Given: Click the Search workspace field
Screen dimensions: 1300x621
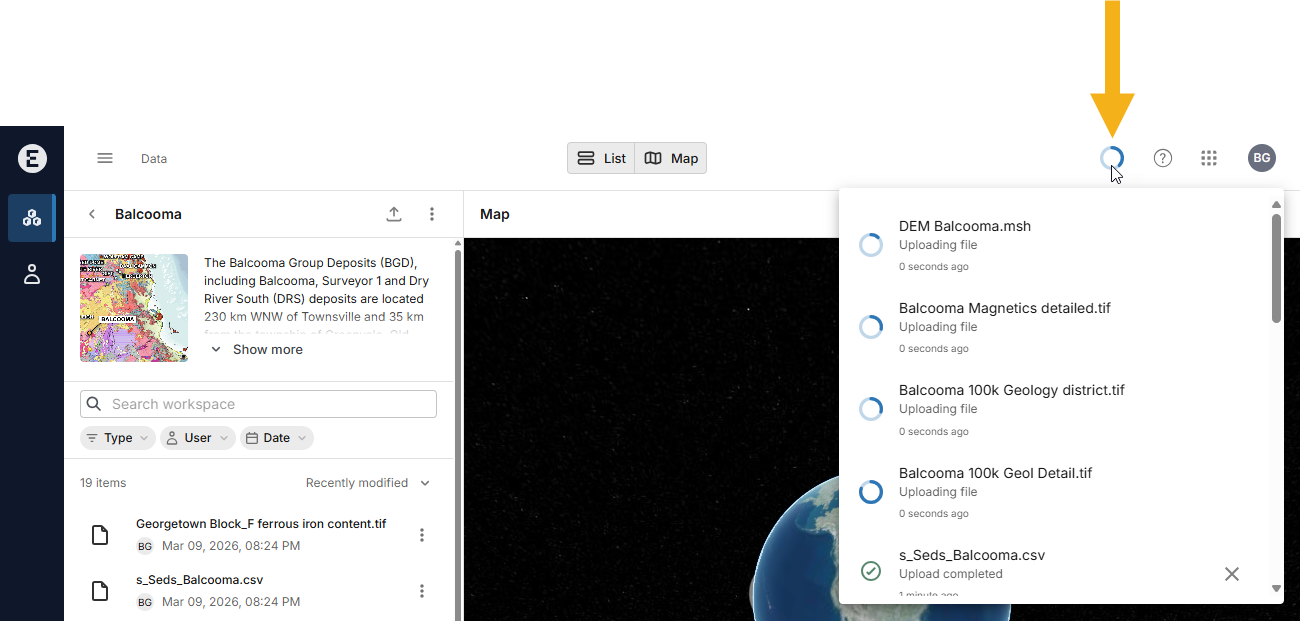Looking at the screenshot, I should pos(260,404).
